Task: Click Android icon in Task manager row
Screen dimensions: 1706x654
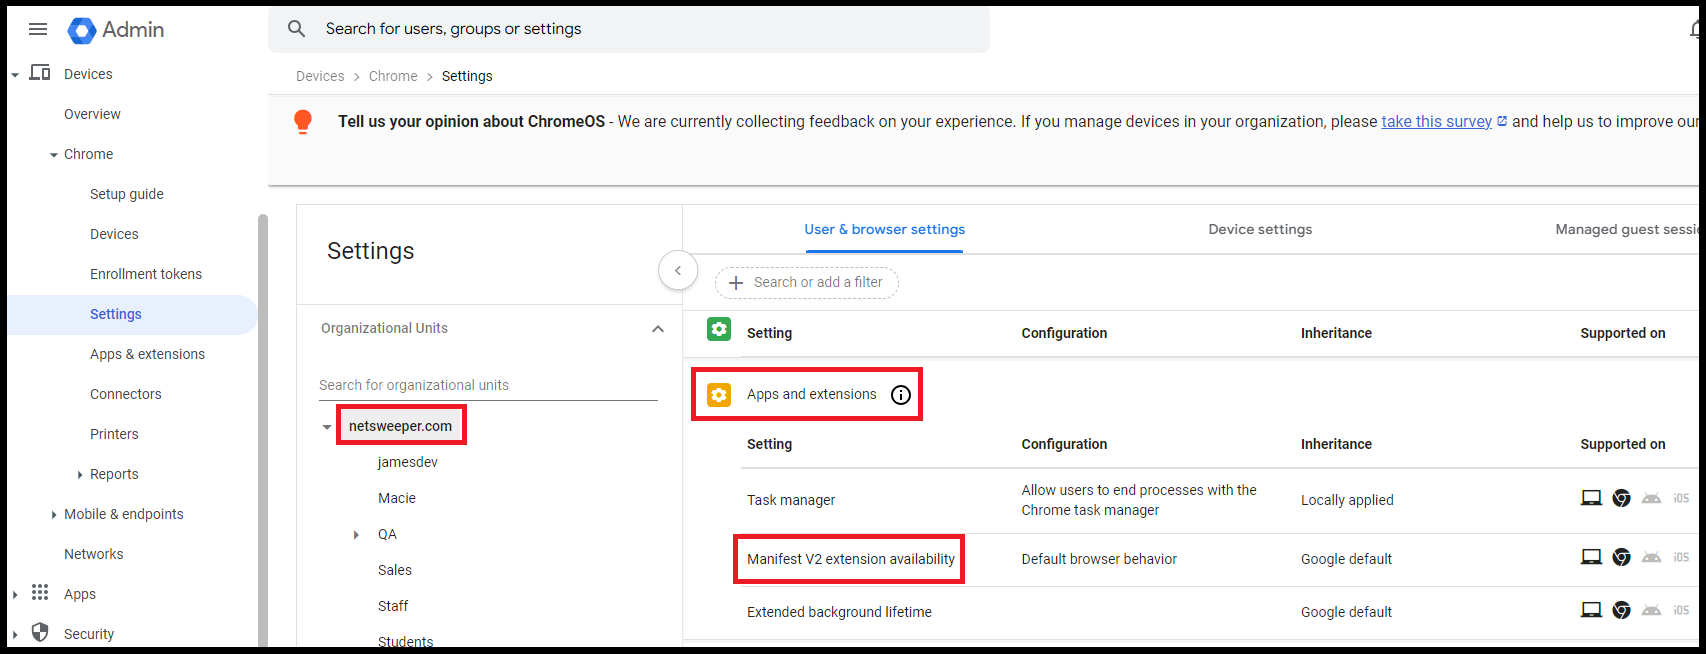Action: click(x=1652, y=498)
